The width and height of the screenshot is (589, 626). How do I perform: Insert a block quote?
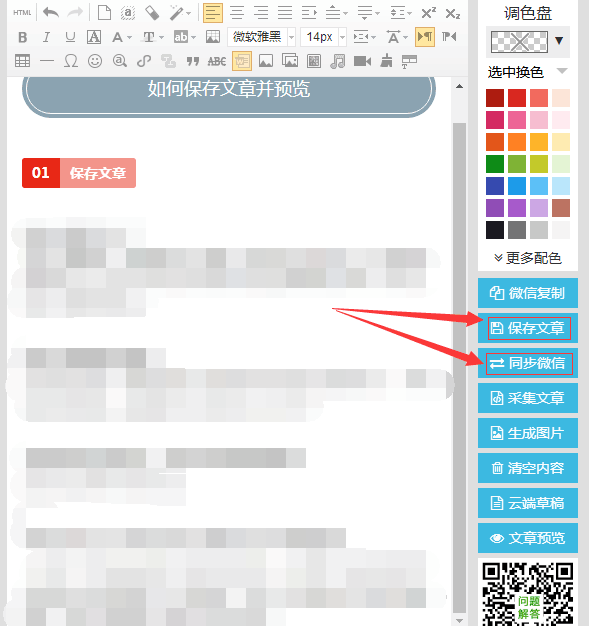[192, 61]
